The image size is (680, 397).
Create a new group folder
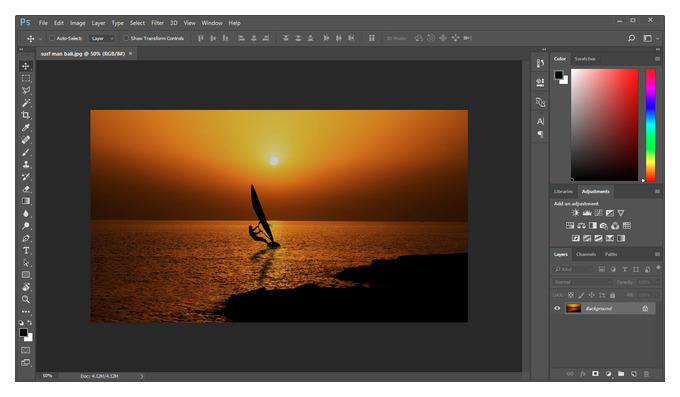pos(621,374)
